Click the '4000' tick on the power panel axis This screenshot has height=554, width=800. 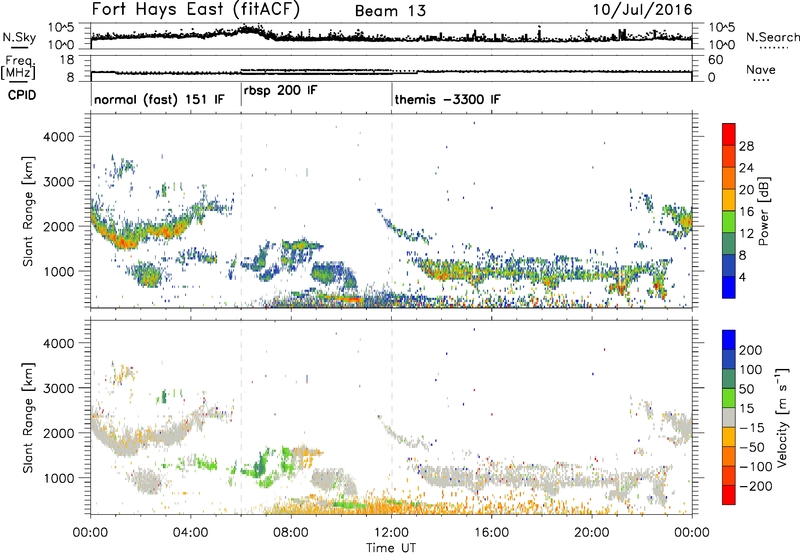coord(59,137)
